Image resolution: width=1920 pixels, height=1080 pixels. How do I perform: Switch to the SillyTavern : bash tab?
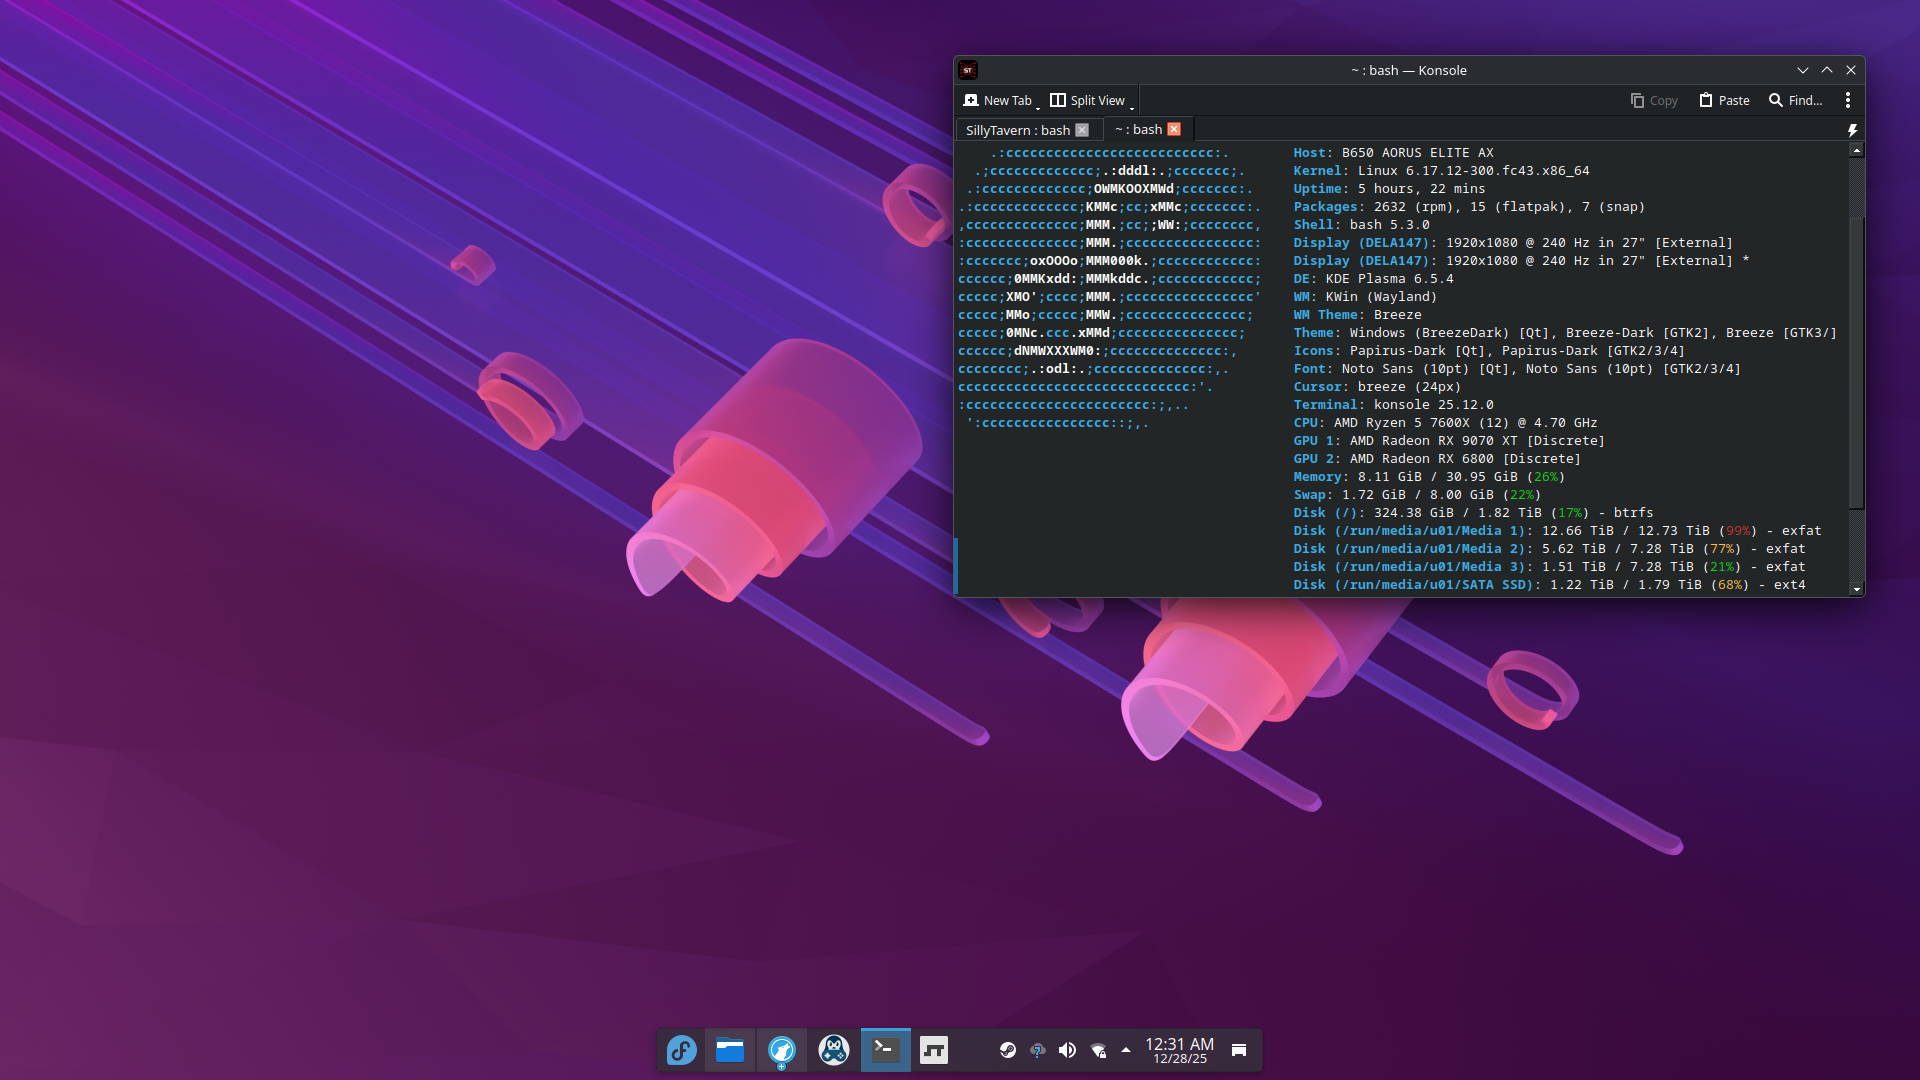pyautogui.click(x=1017, y=130)
